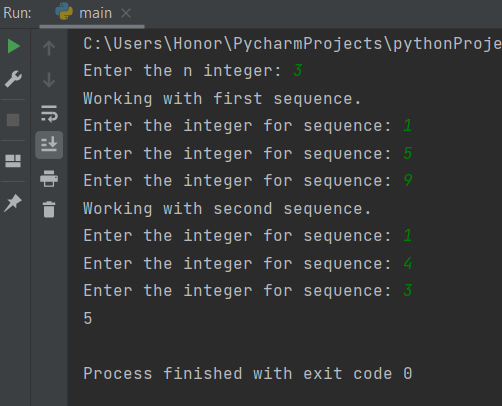The width and height of the screenshot is (502, 406).
Task: Rerun main with the green play icon
Action: tap(14, 46)
